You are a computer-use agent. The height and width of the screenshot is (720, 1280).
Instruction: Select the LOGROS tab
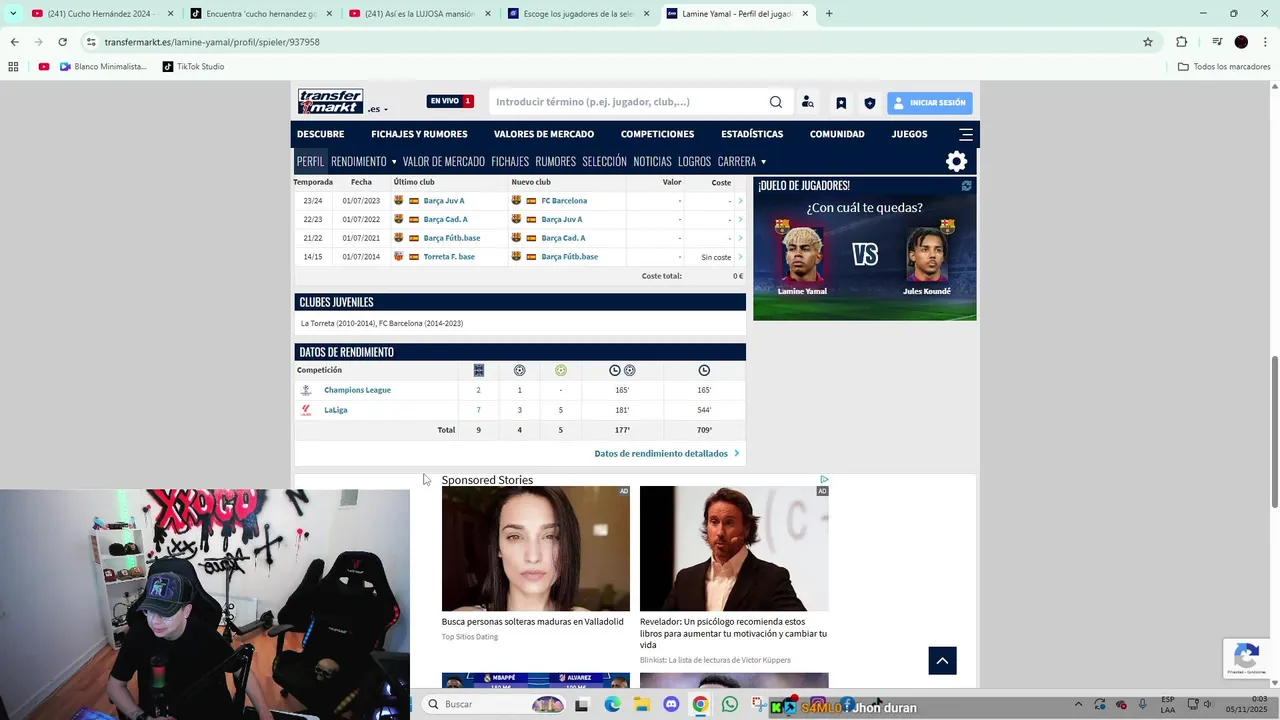click(694, 161)
